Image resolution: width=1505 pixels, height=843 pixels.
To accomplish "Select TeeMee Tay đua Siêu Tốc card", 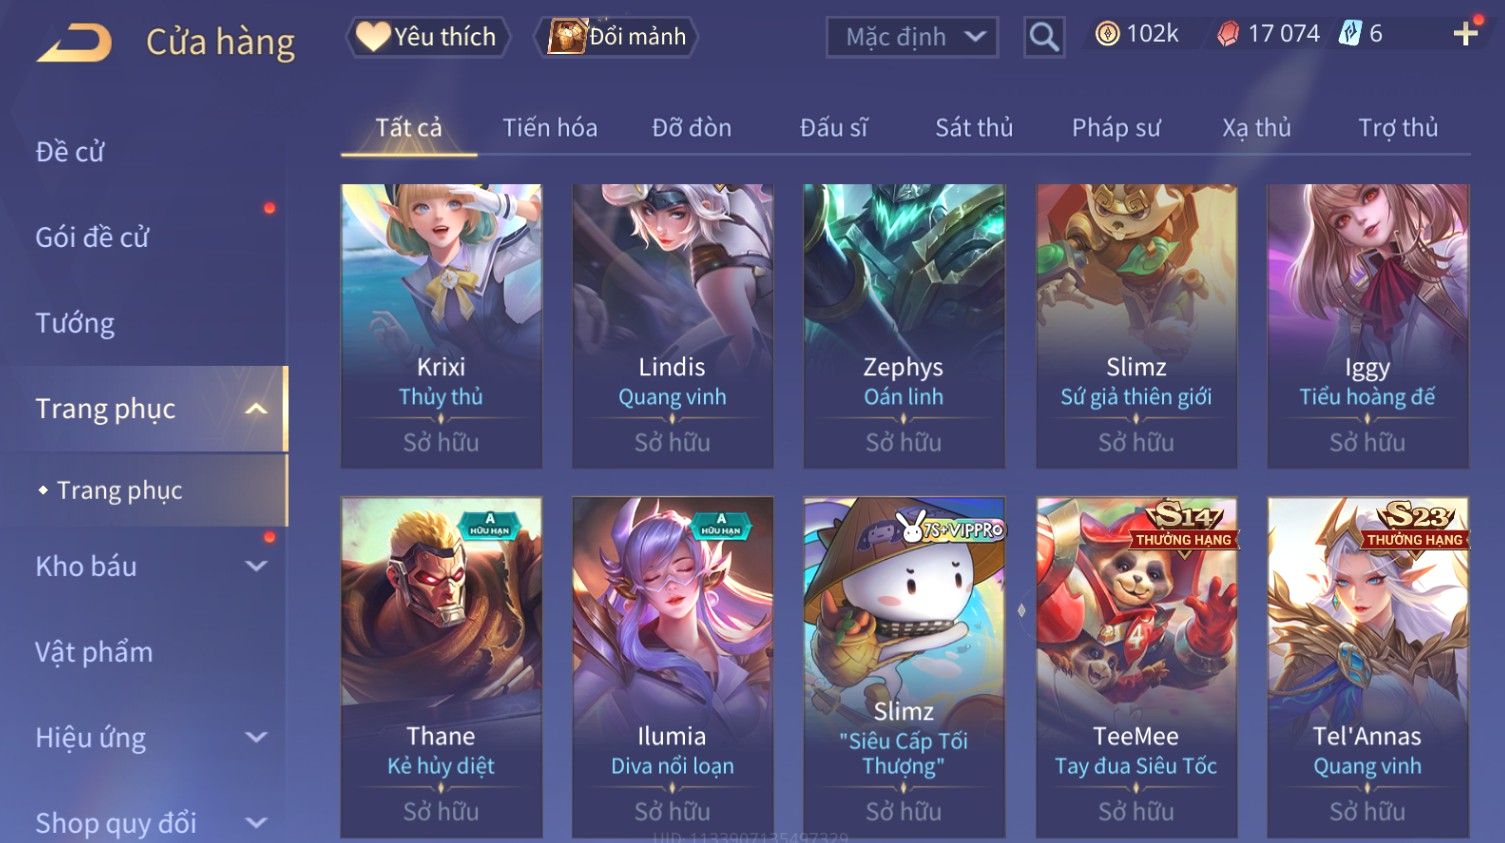I will click(x=1136, y=667).
